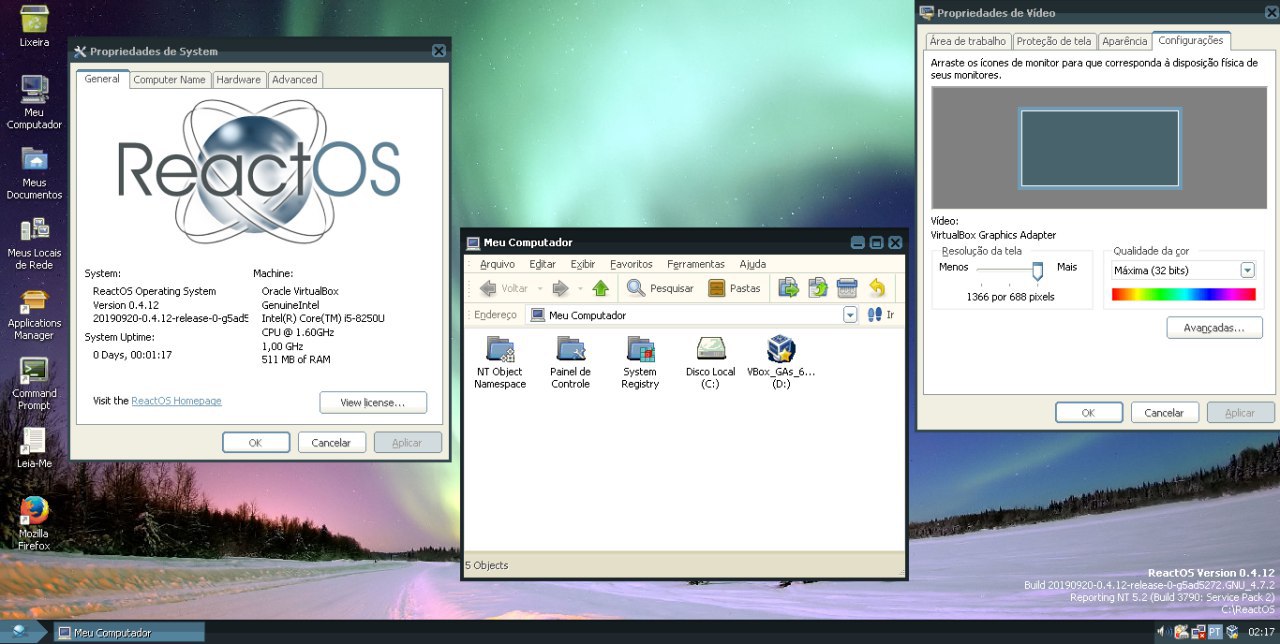Image resolution: width=1280 pixels, height=644 pixels.
Task: Click Meu Computador taskbar button
Action: (128, 632)
